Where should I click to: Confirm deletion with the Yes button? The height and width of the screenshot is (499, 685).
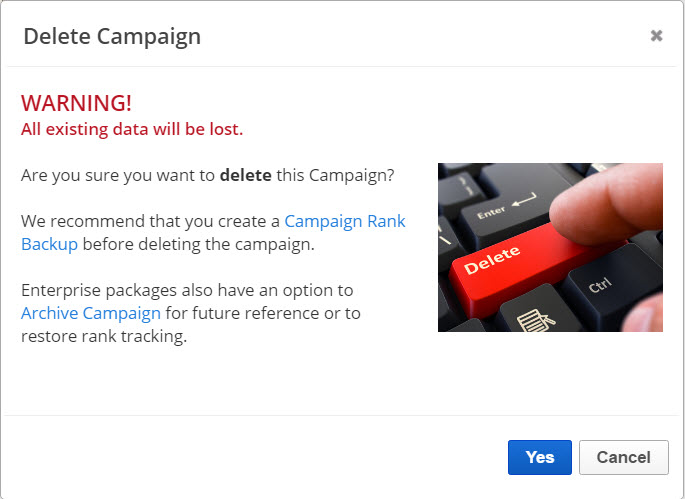click(539, 457)
